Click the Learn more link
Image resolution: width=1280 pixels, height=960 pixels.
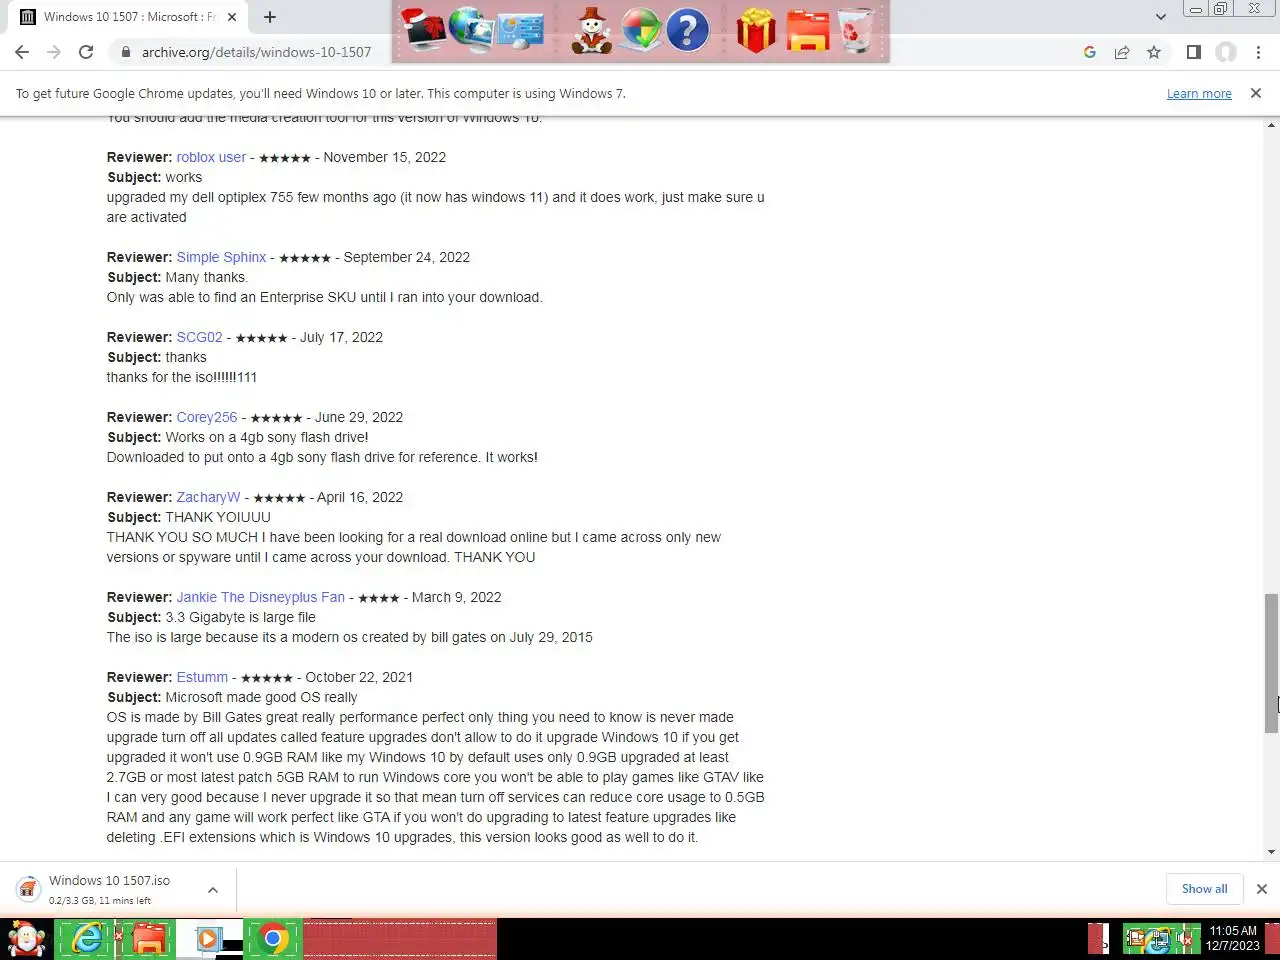[x=1199, y=93]
